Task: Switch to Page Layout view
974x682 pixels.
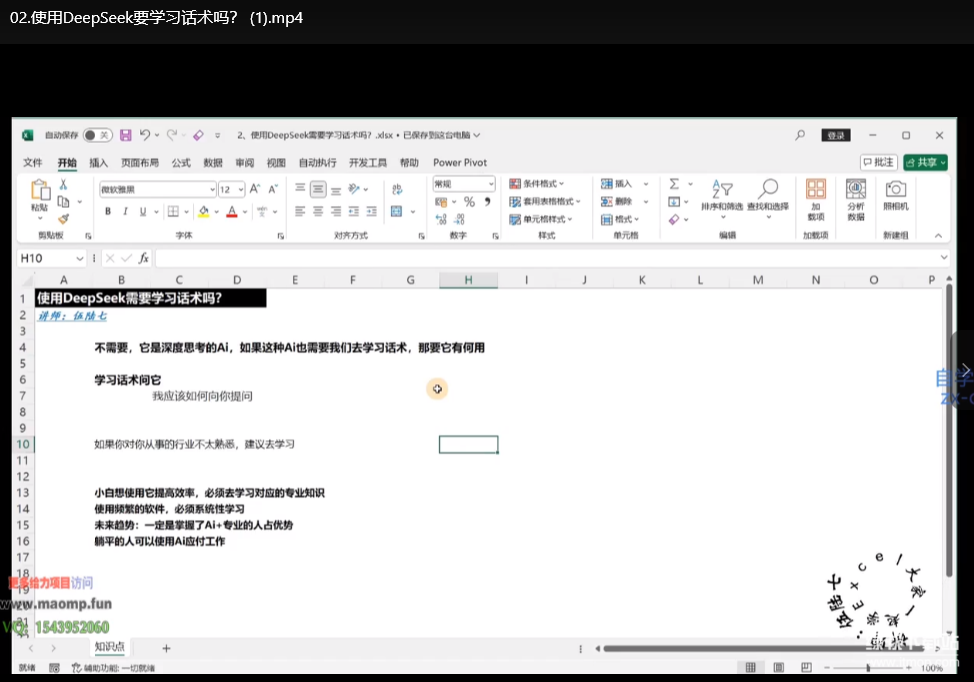Action: coord(778,668)
